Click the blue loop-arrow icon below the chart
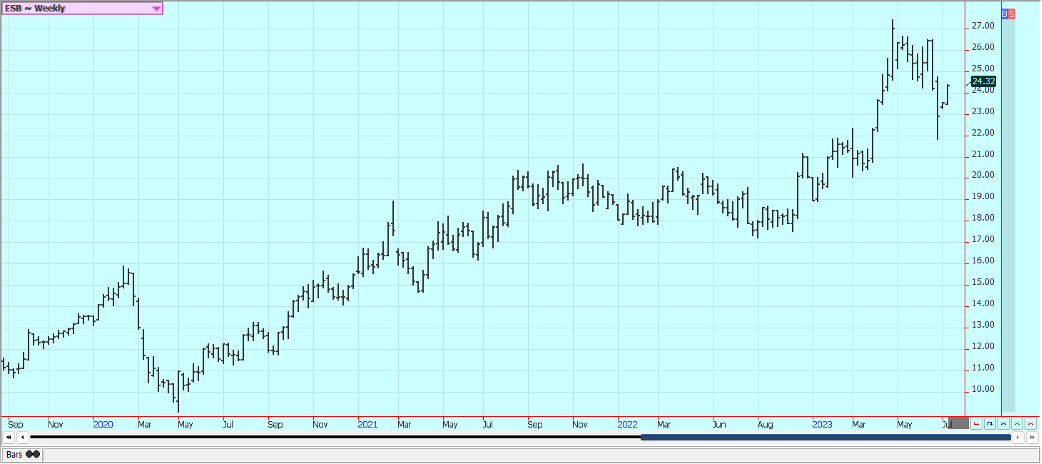Viewport: 1042px width, 464px height. click(990, 424)
